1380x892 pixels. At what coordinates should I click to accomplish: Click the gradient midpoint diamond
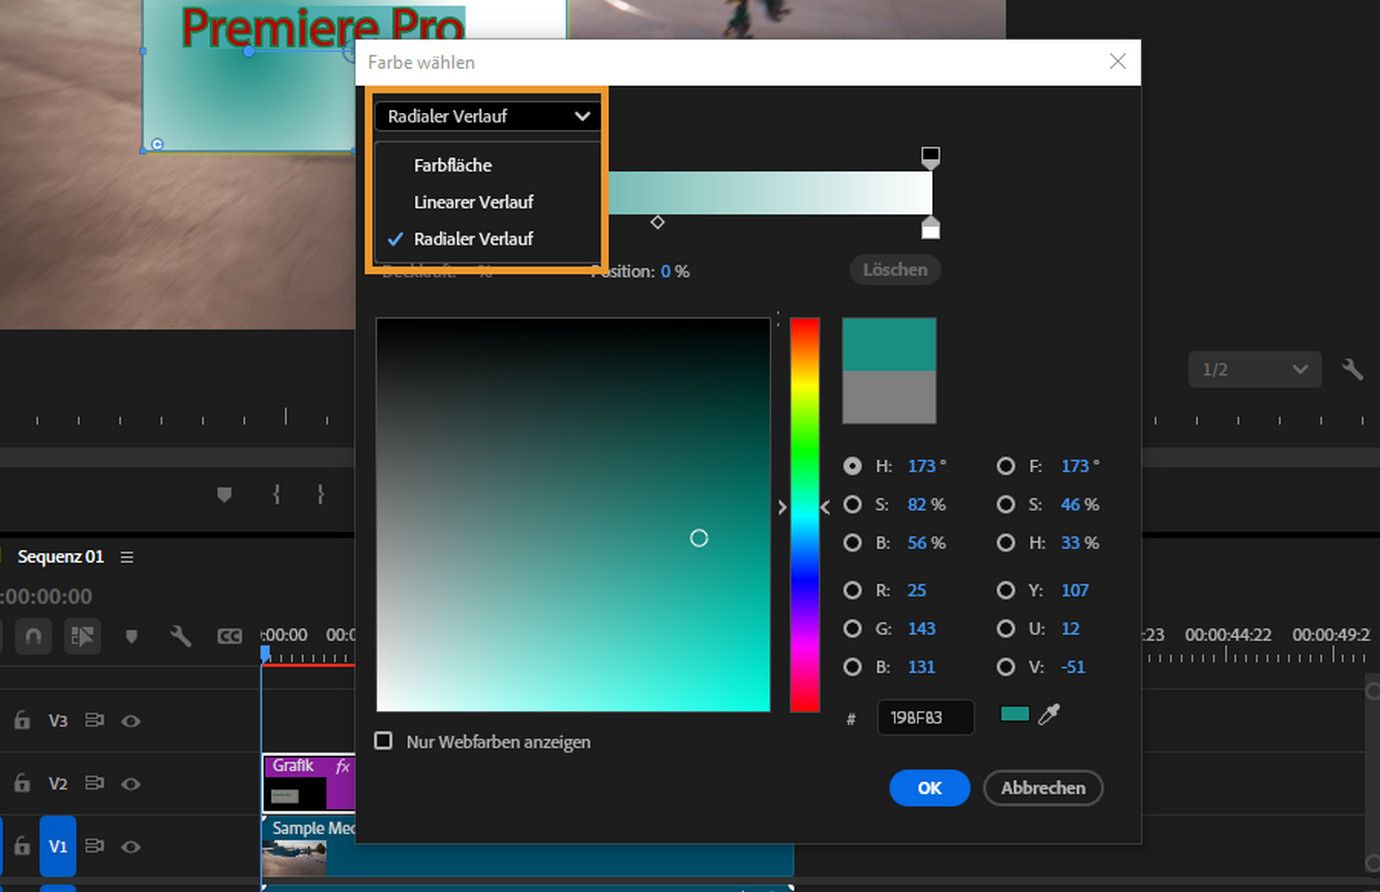coord(657,222)
